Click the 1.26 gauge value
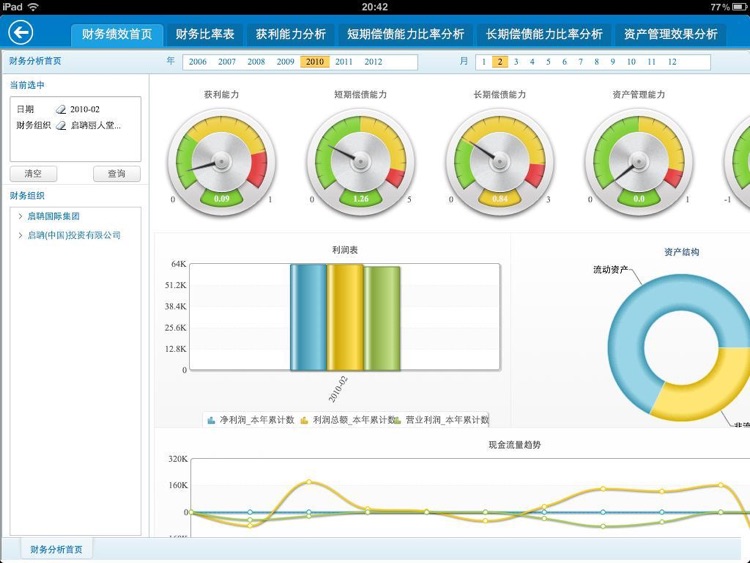Screen dimensions: 750x563 tap(361, 199)
